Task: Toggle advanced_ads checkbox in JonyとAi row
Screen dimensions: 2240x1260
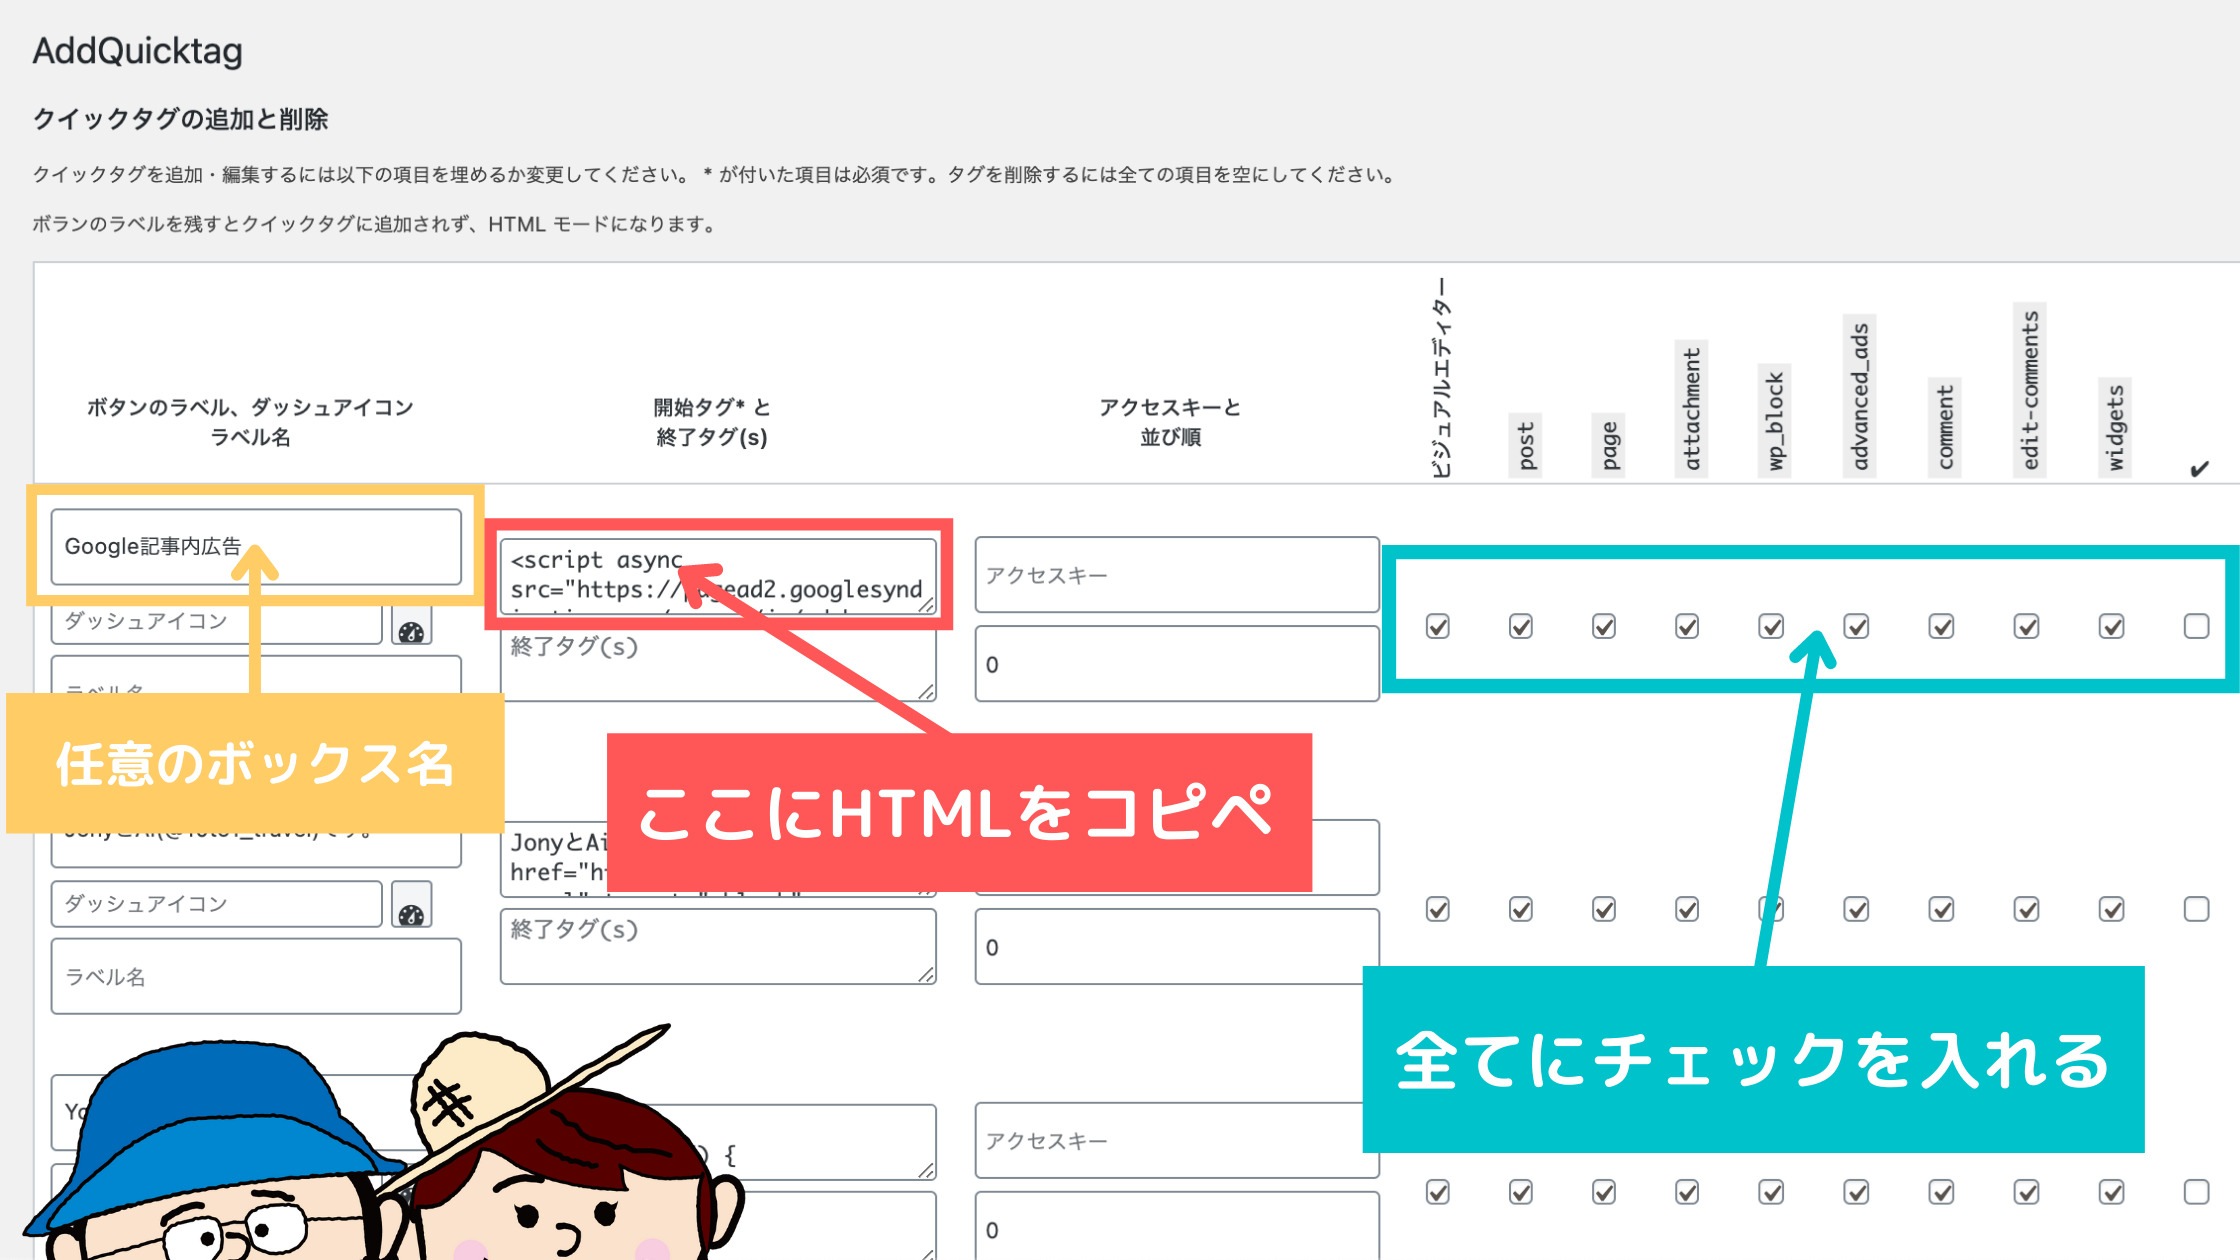Action: [1857, 910]
